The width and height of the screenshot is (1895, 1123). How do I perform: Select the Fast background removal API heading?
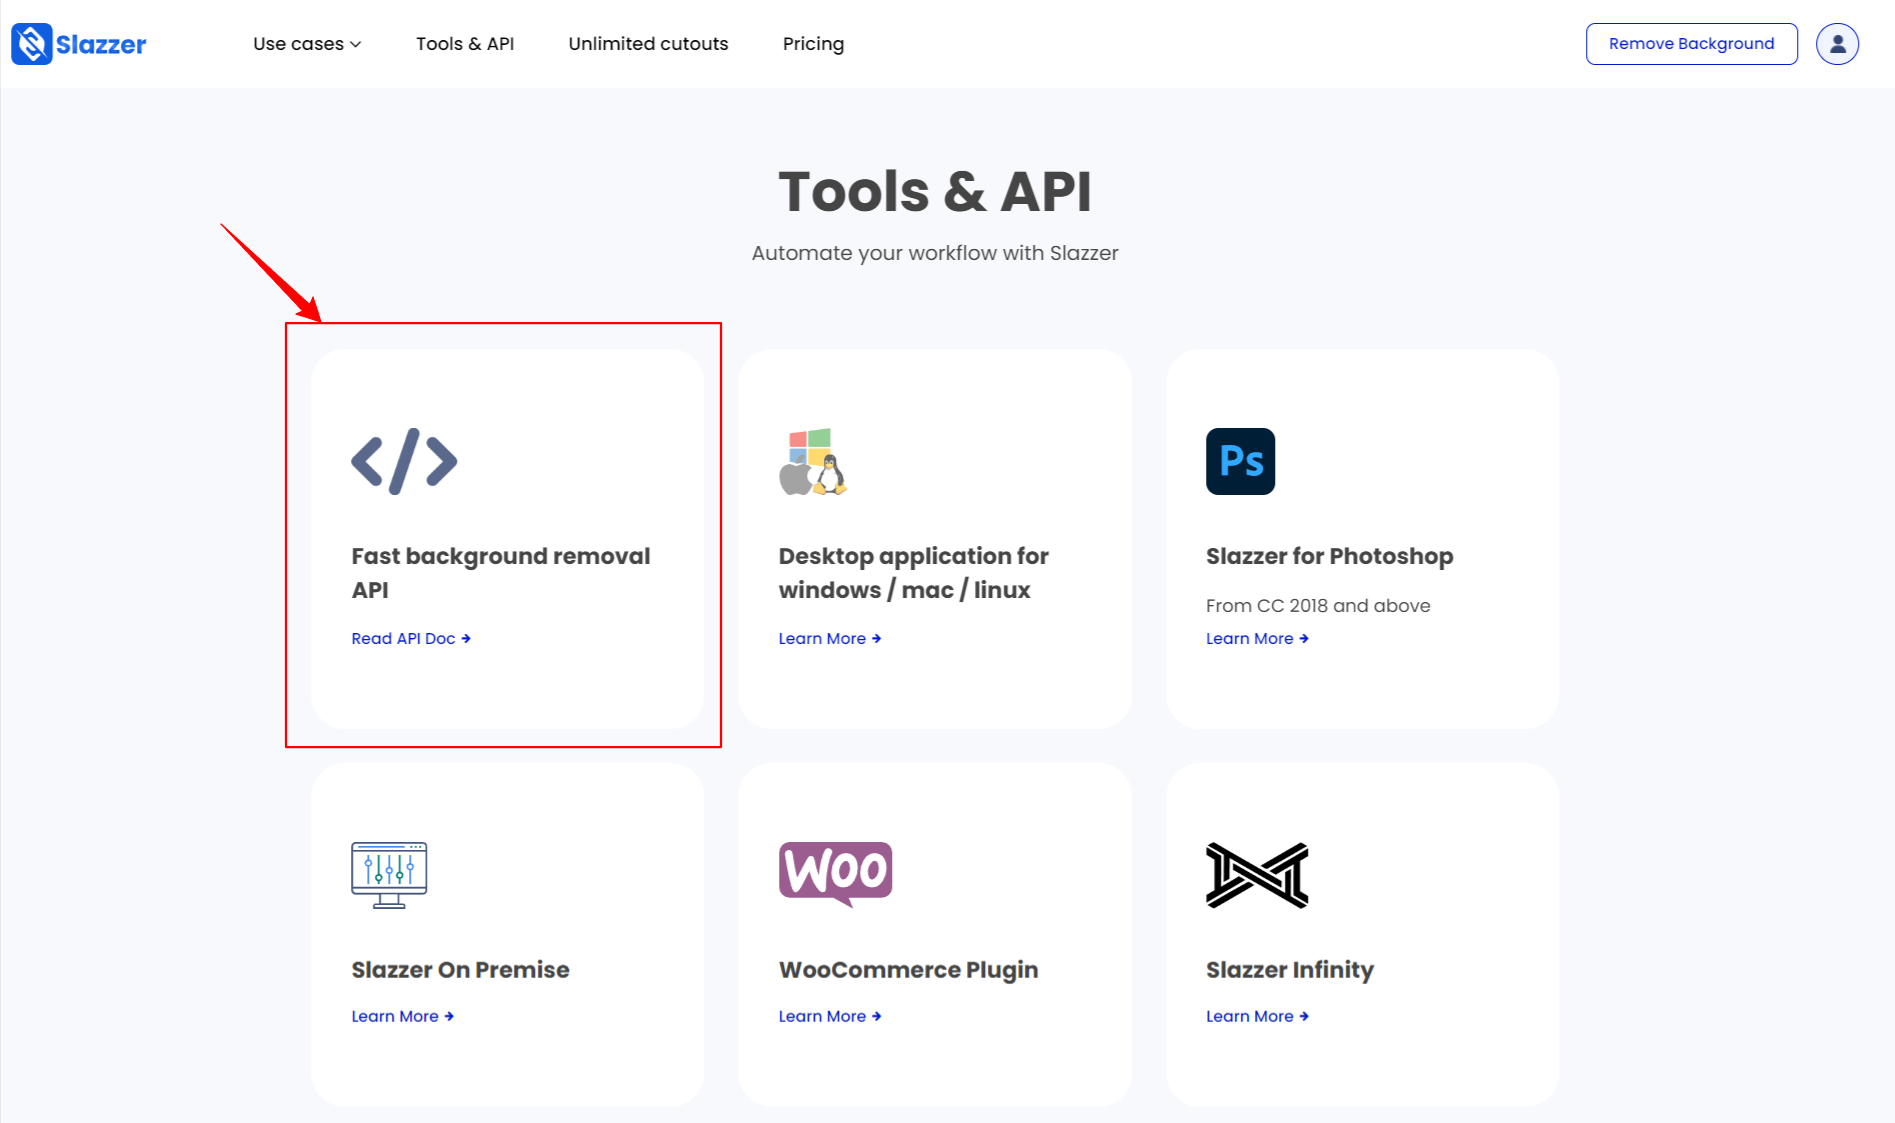(x=500, y=573)
